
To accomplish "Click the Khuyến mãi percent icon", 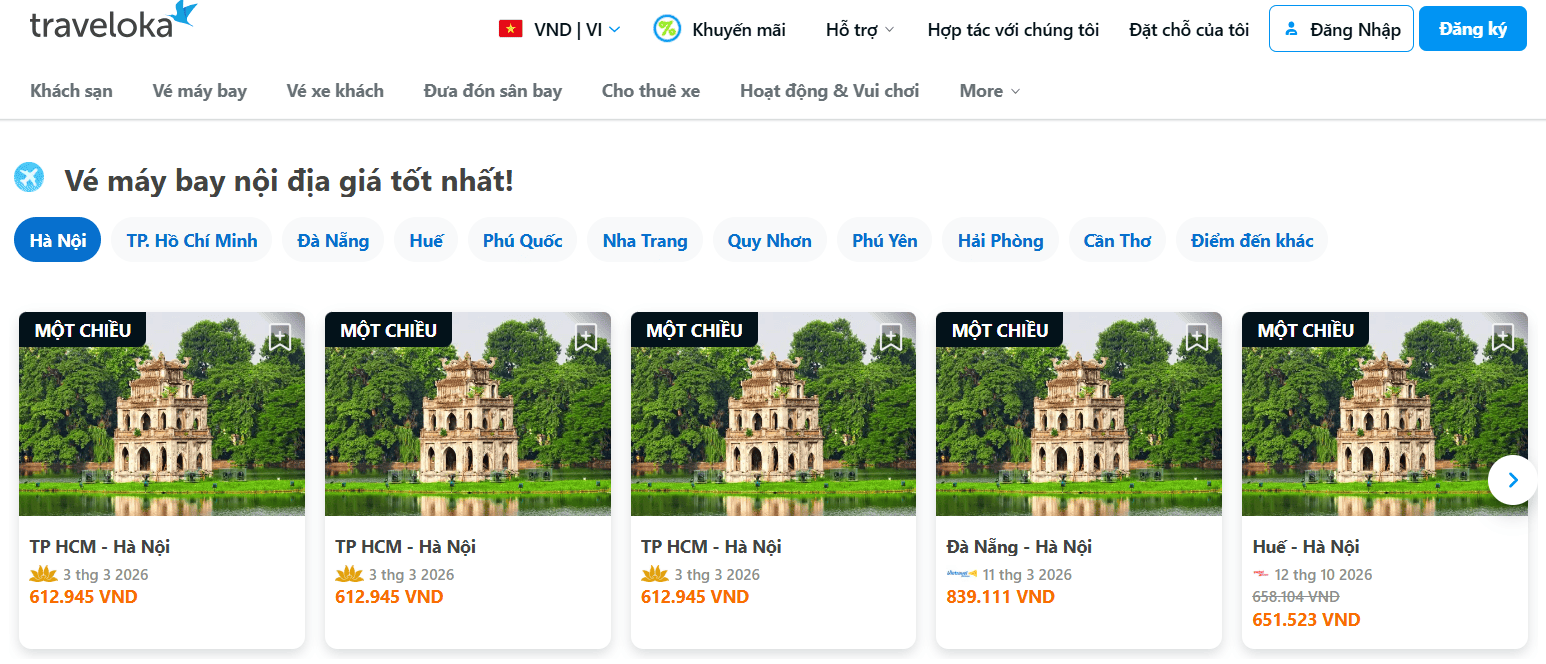I will (667, 29).
